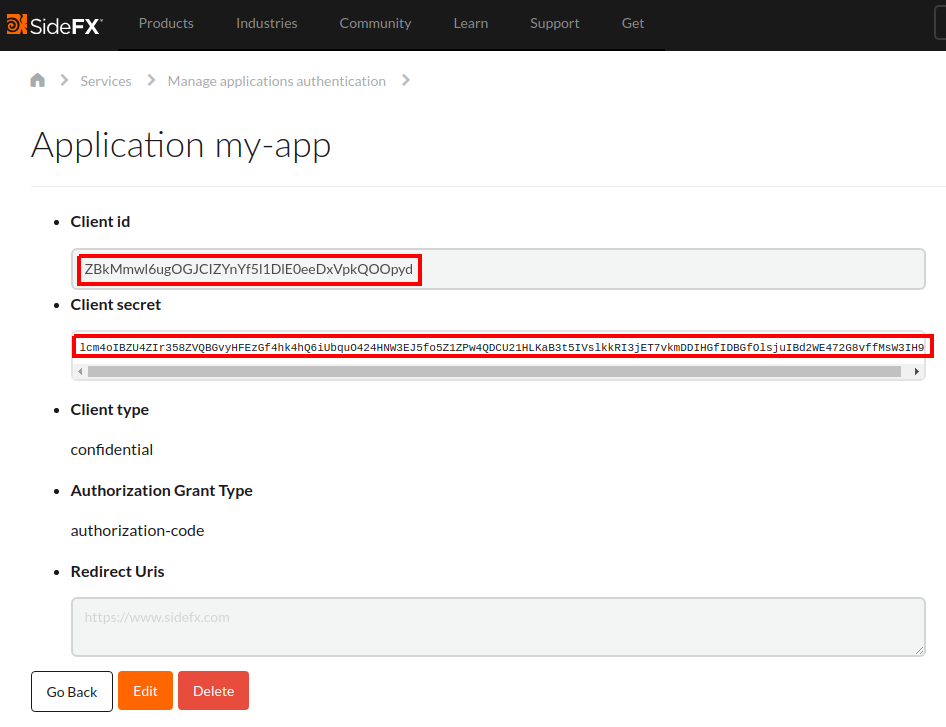Expand the Support navigation menu

555,23
